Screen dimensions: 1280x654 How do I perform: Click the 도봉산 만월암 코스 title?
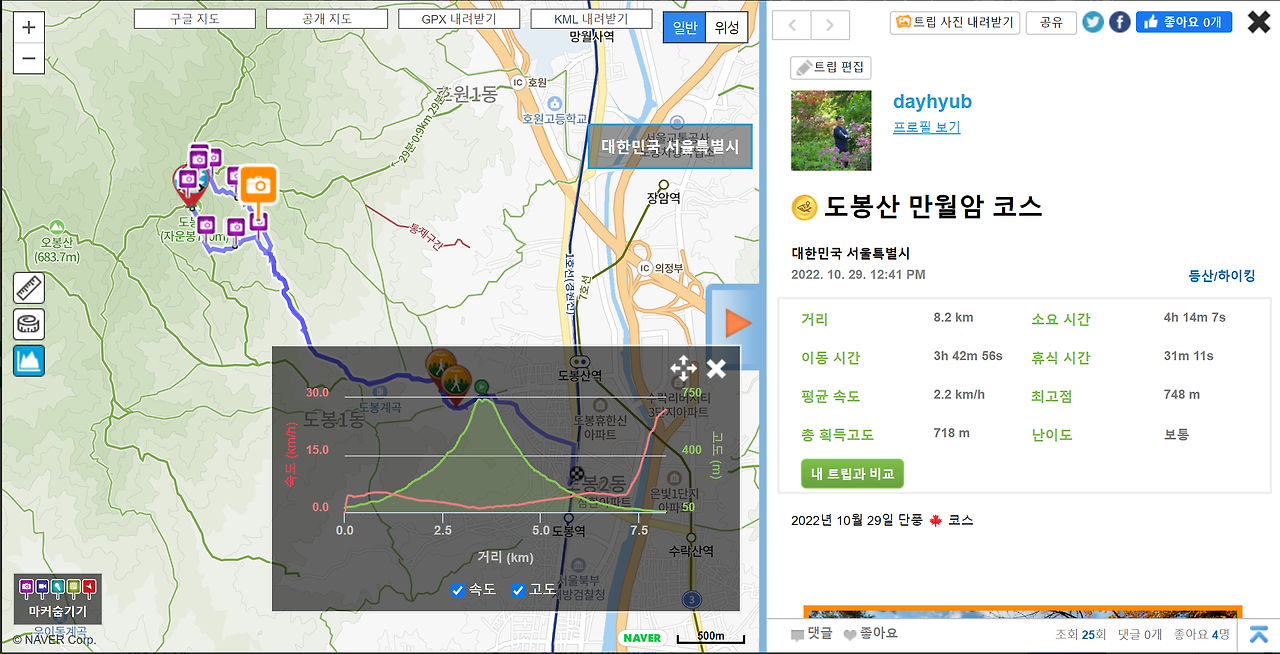tap(933, 207)
